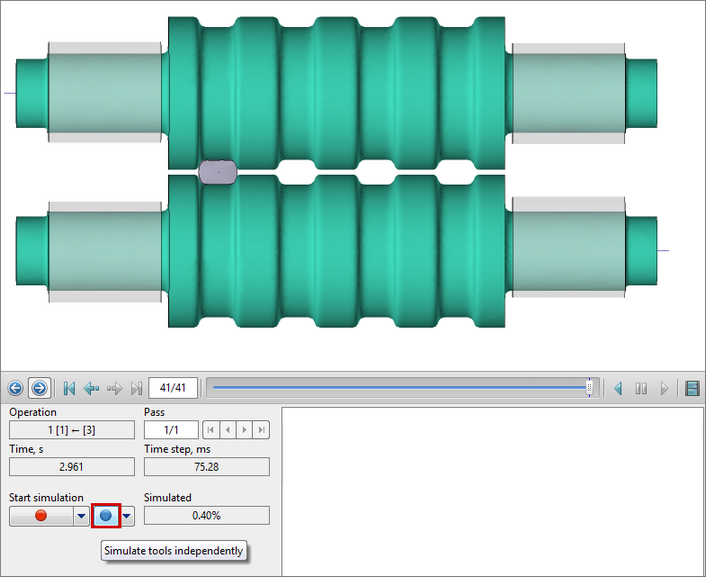
Task: Go to the next simulation step
Action: pyautogui.click(x=114, y=388)
